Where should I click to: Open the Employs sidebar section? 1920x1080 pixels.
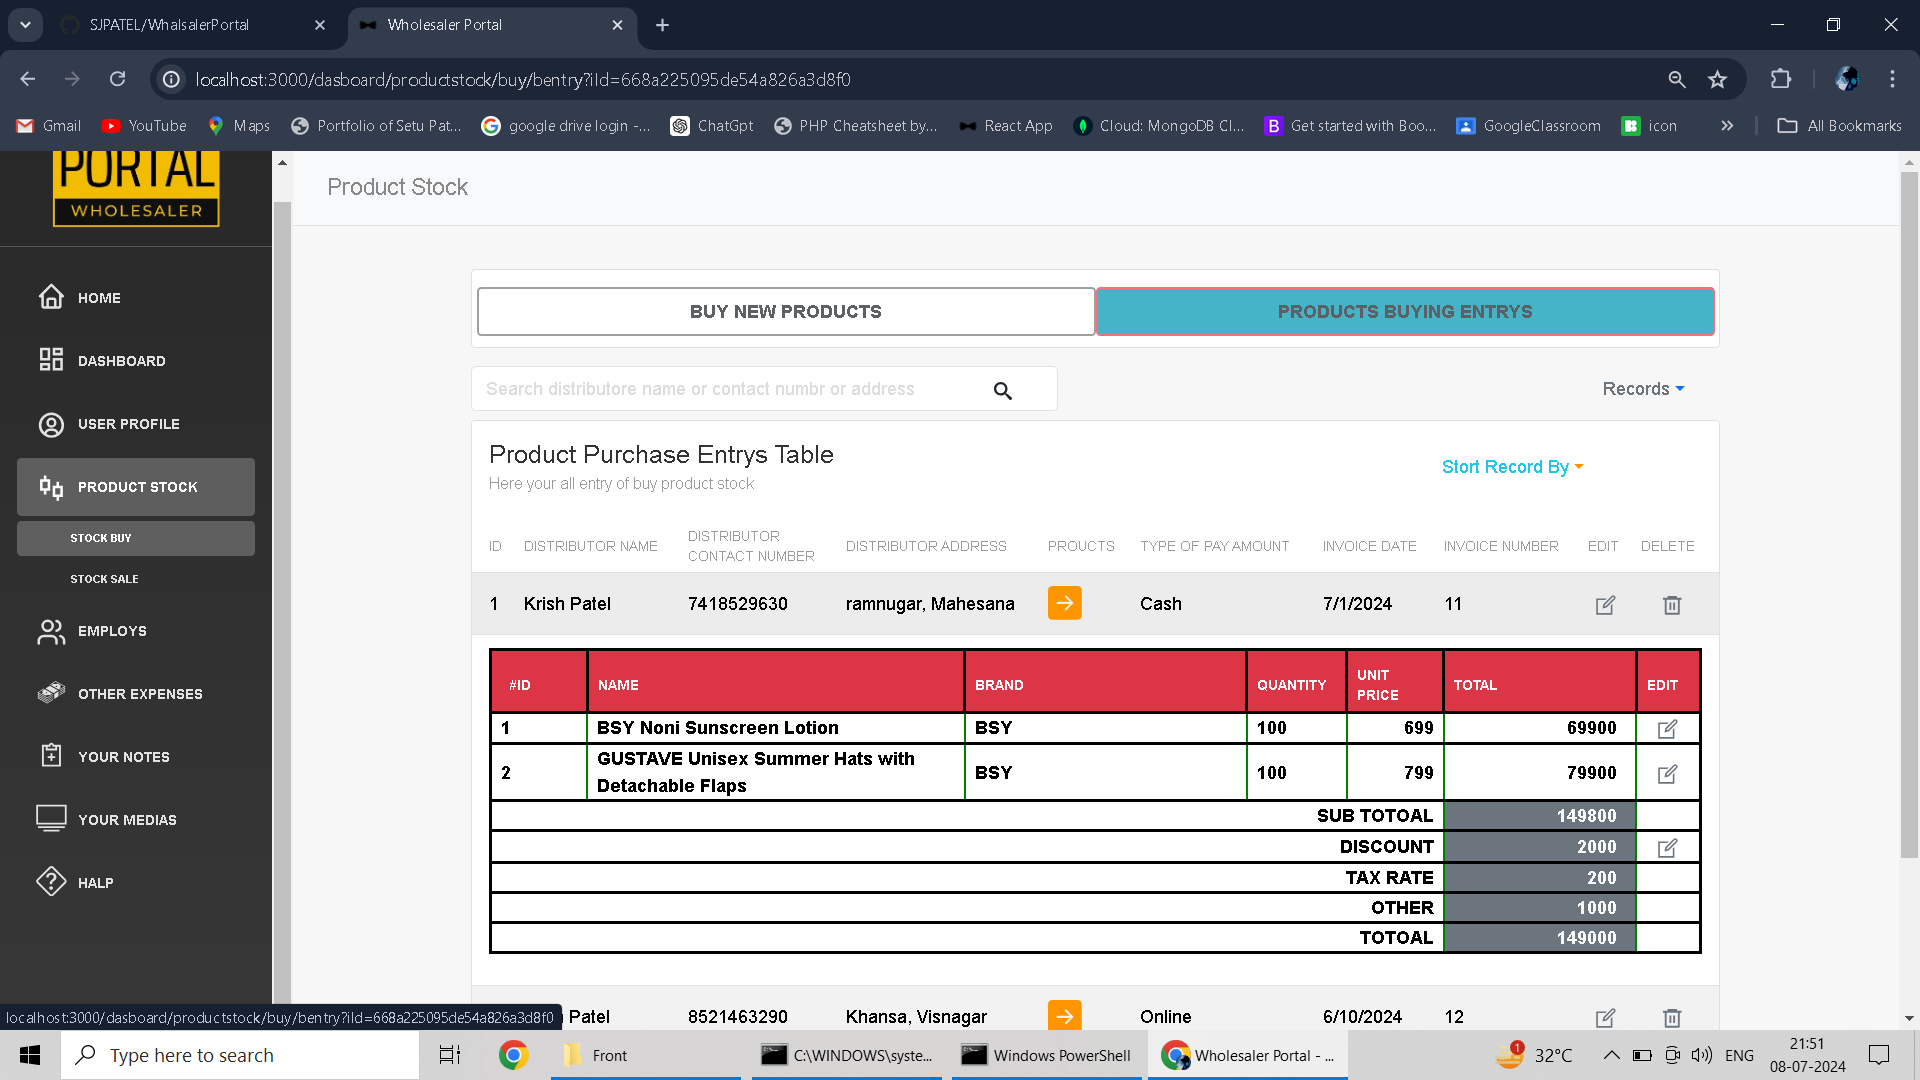pyautogui.click(x=112, y=631)
